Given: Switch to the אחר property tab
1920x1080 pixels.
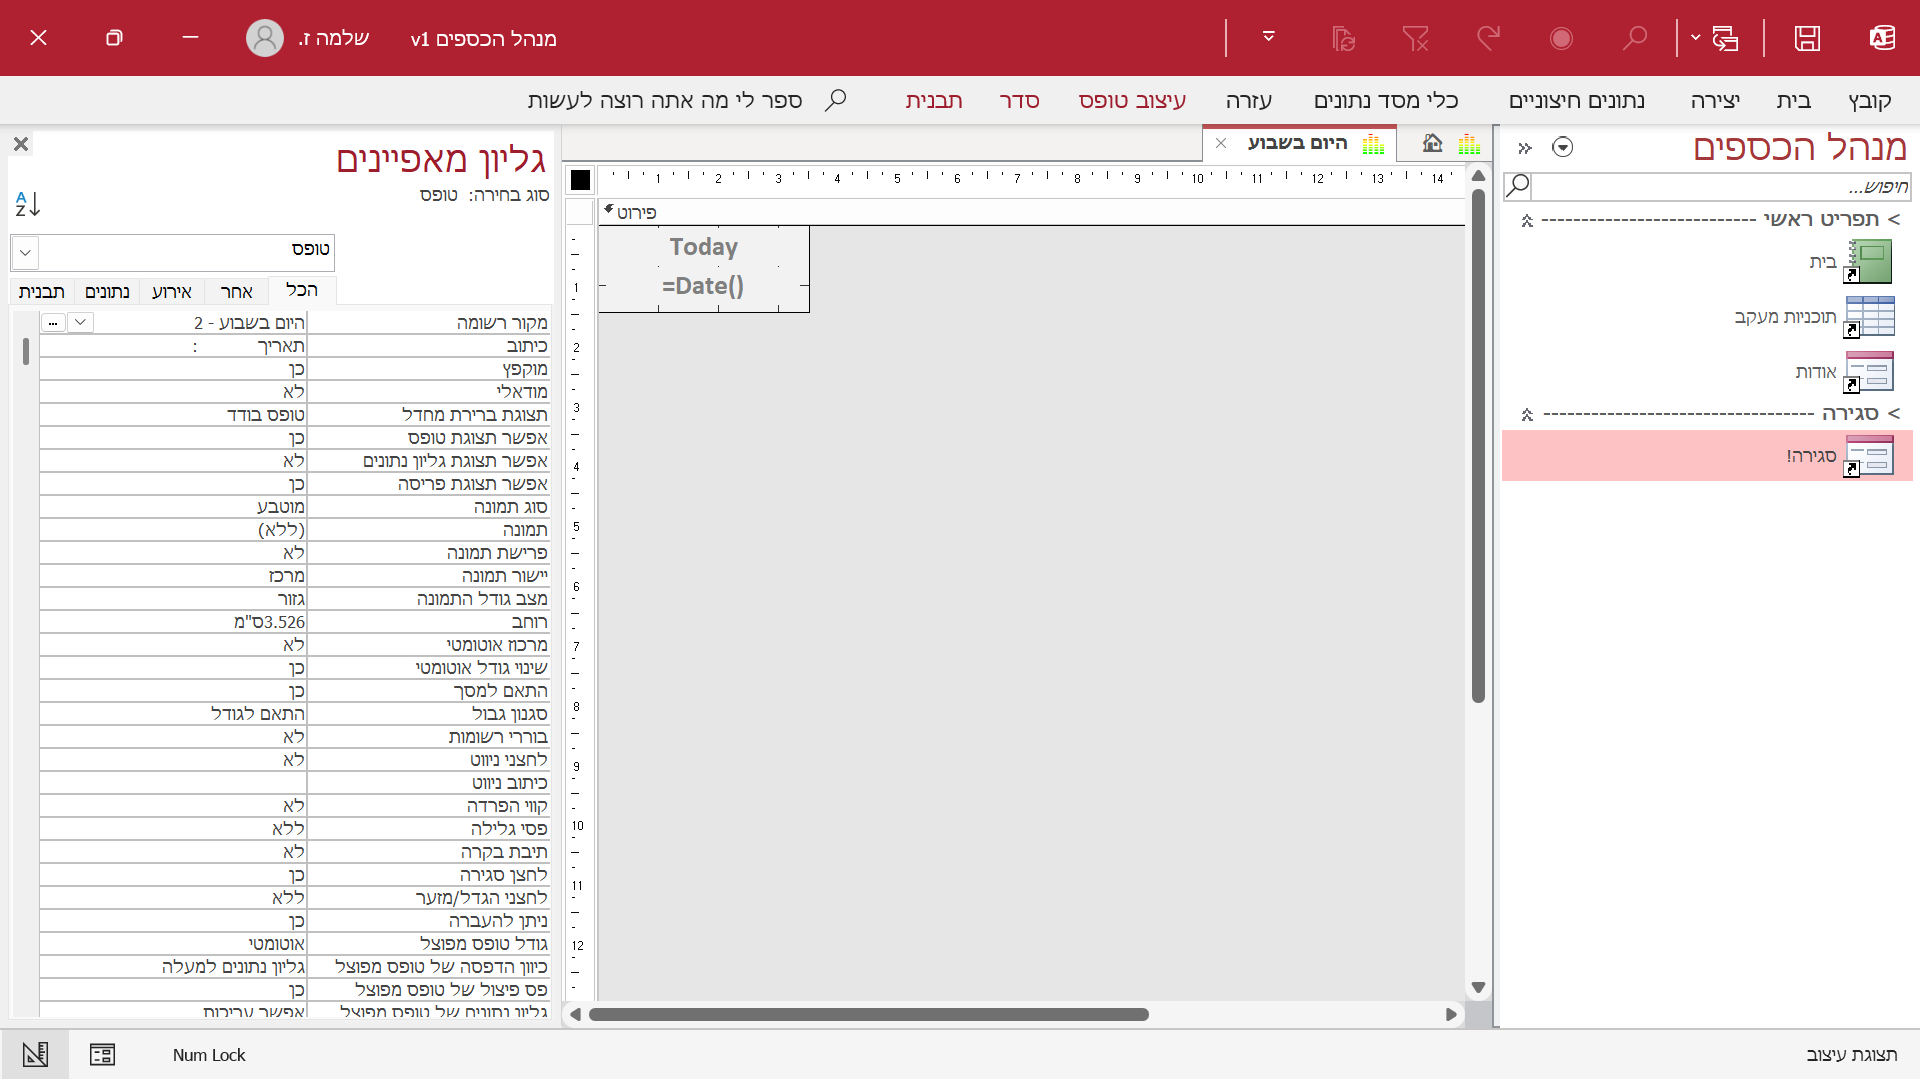Looking at the screenshot, I should pos(236,292).
